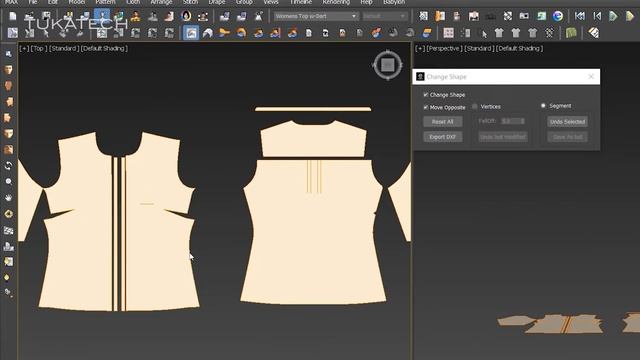Close the Change Shape dialog
This screenshot has height=360, width=640.
coord(591,77)
